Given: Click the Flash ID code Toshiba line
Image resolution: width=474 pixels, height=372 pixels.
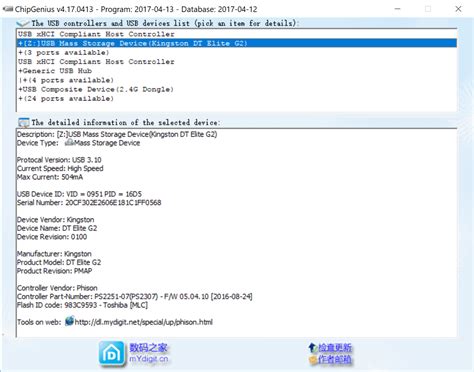Looking at the screenshot, I should pyautogui.click(x=82, y=305).
